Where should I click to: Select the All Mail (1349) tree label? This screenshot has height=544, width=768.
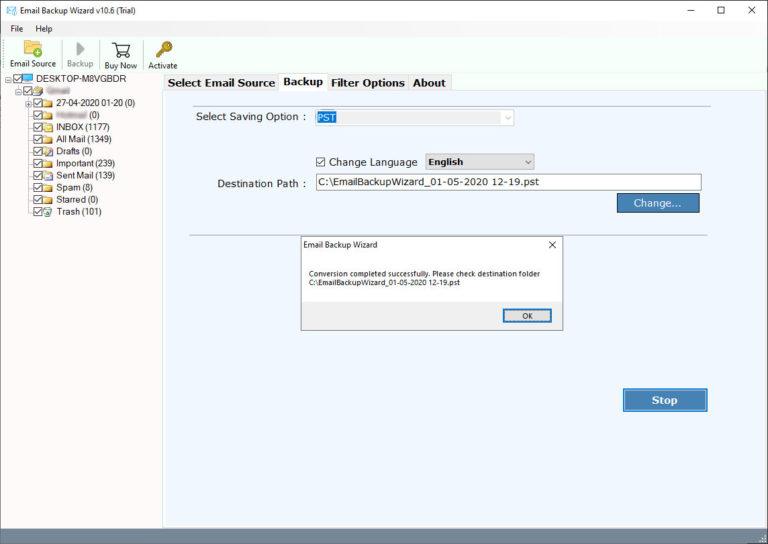(x=84, y=139)
